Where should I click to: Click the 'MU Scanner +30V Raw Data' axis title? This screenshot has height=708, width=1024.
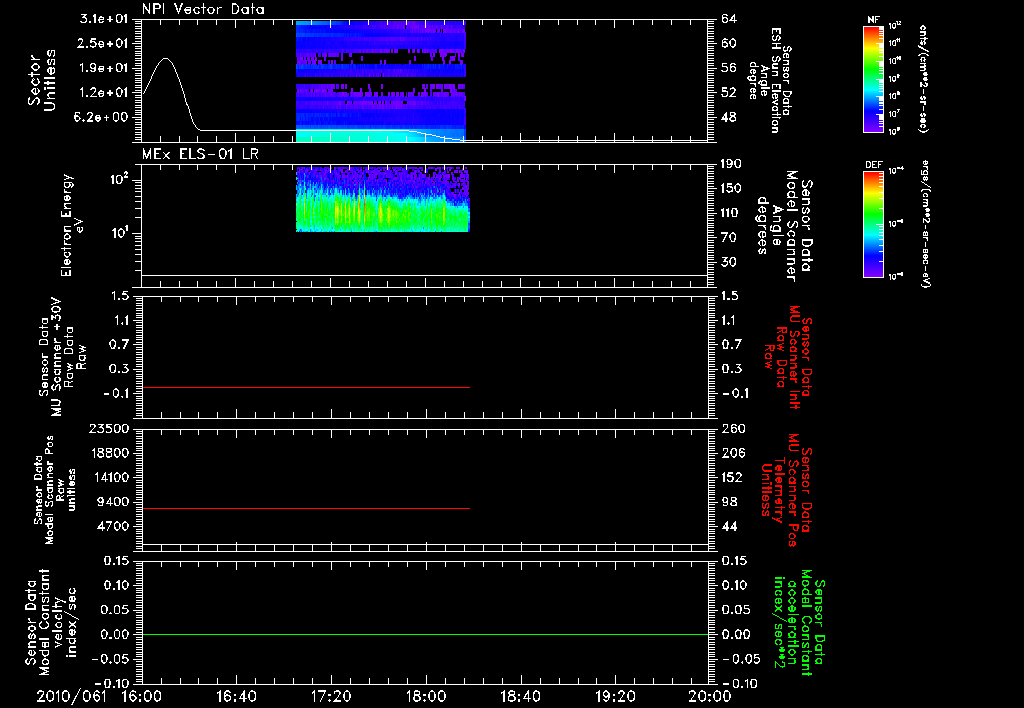(x=63, y=357)
